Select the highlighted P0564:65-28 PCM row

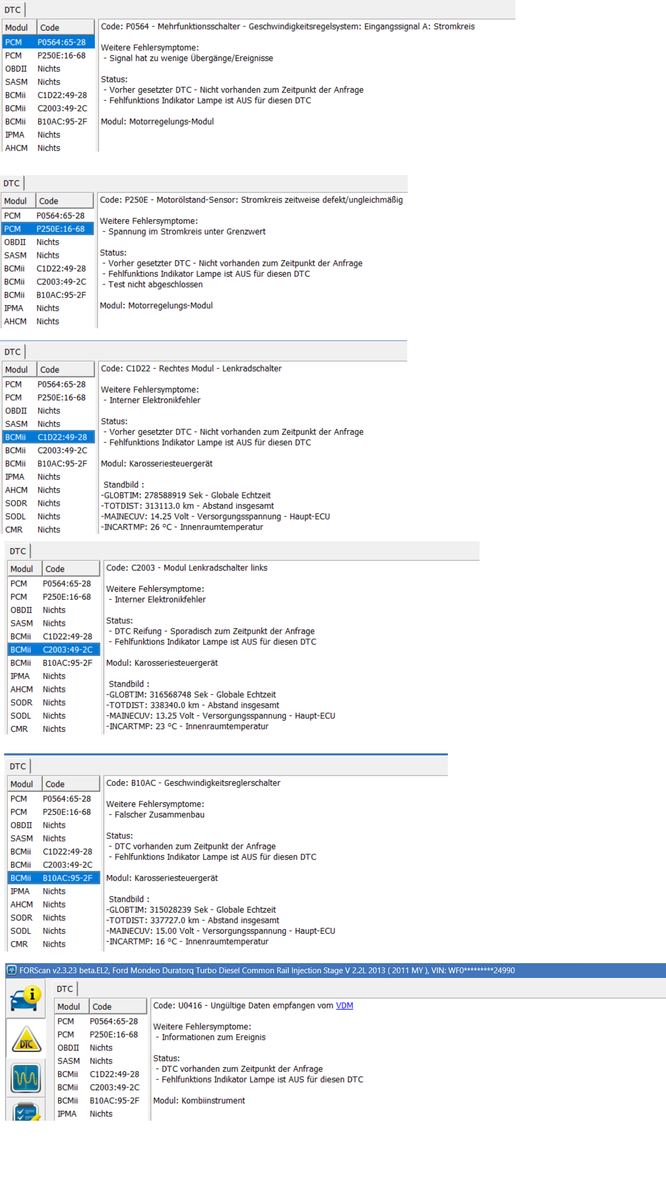[48, 43]
